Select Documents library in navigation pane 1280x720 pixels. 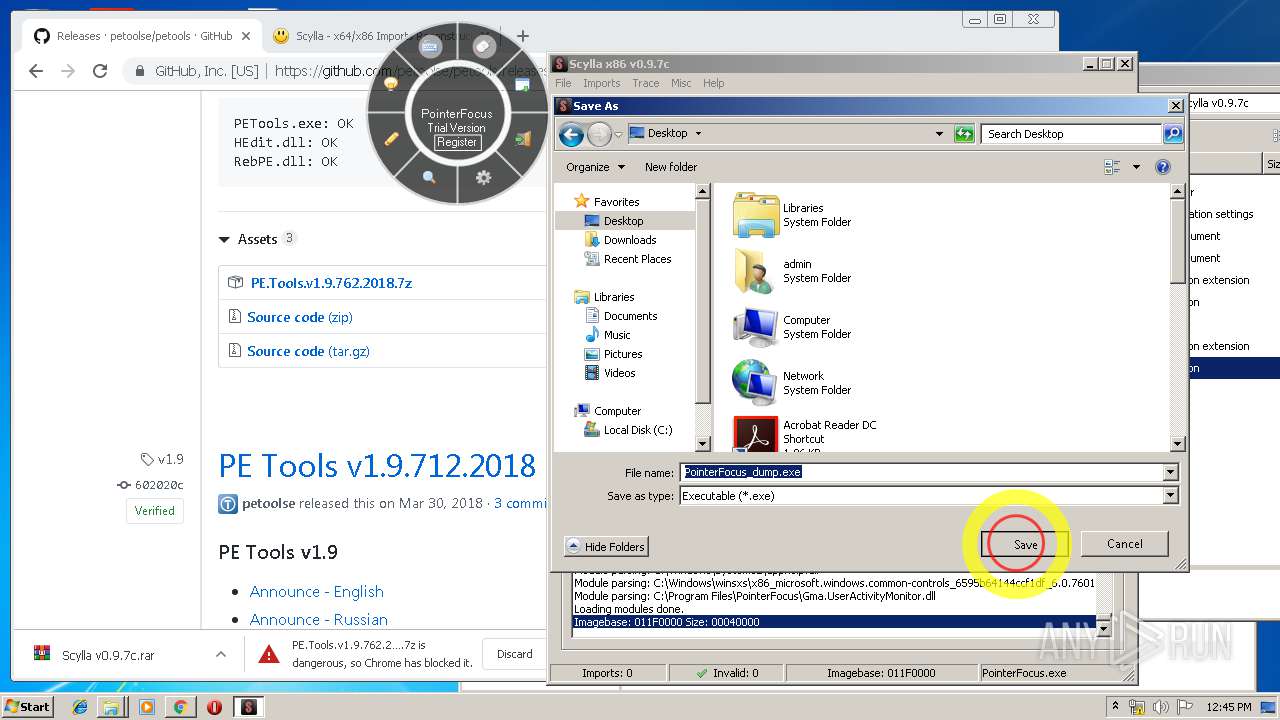[620, 316]
